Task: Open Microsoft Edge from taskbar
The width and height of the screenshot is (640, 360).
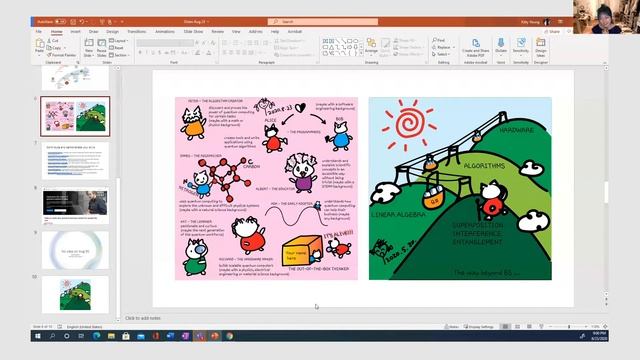Action: (x=96, y=336)
